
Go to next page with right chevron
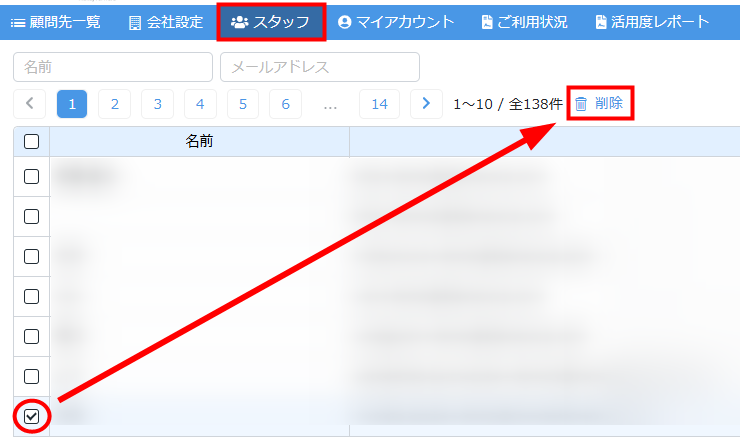click(427, 104)
